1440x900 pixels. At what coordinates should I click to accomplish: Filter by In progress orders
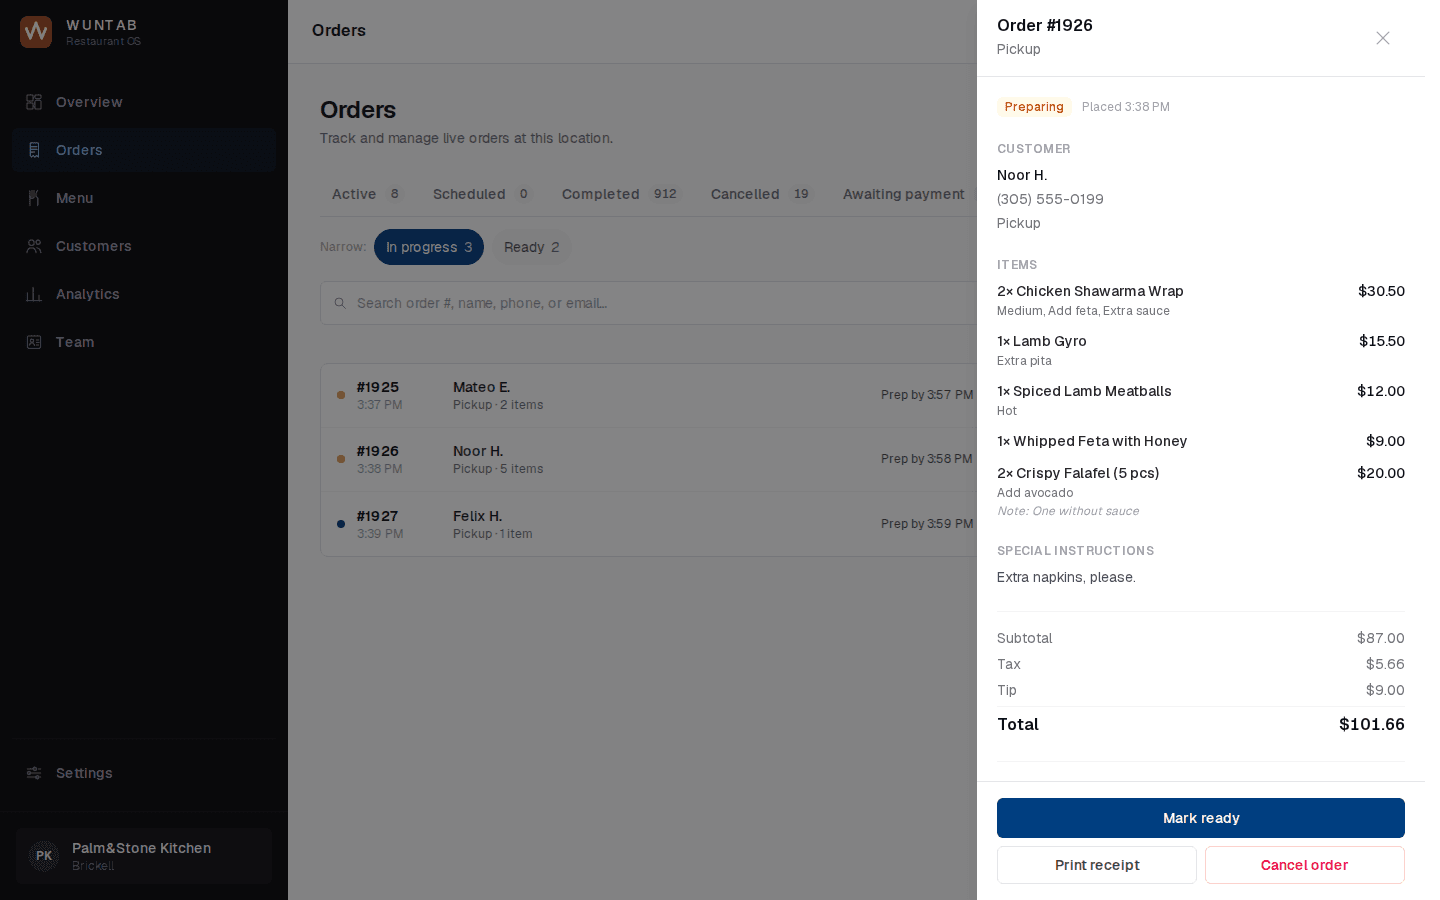click(x=429, y=247)
